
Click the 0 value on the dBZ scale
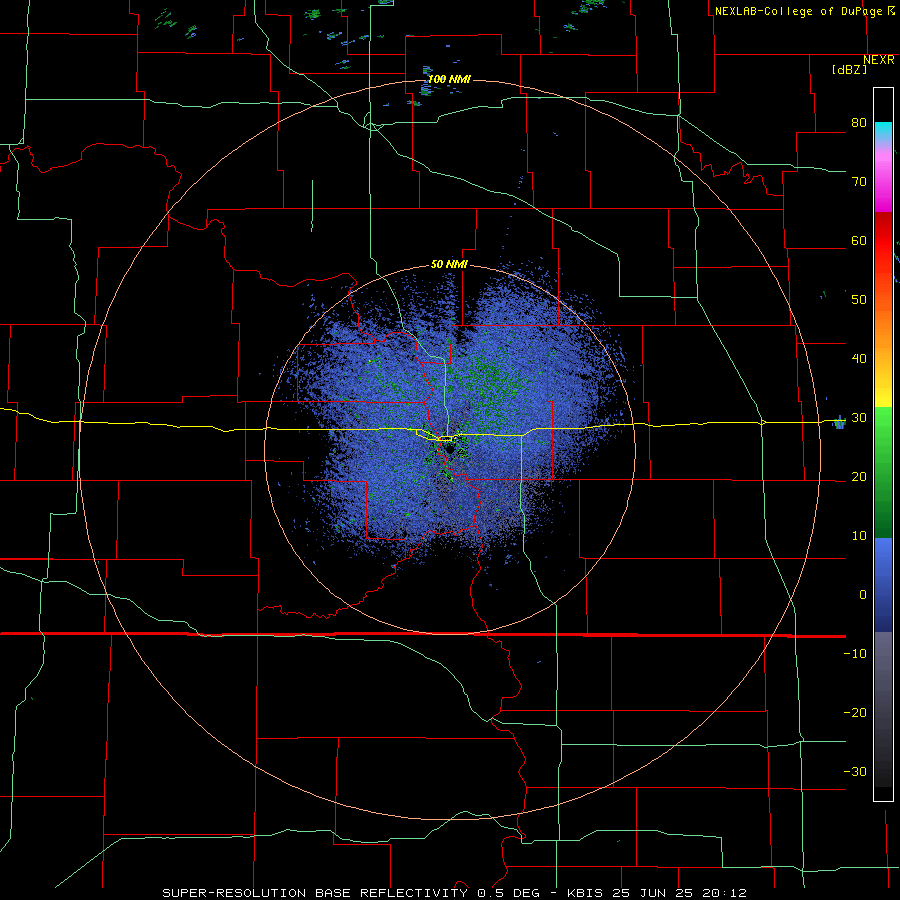[863, 595]
